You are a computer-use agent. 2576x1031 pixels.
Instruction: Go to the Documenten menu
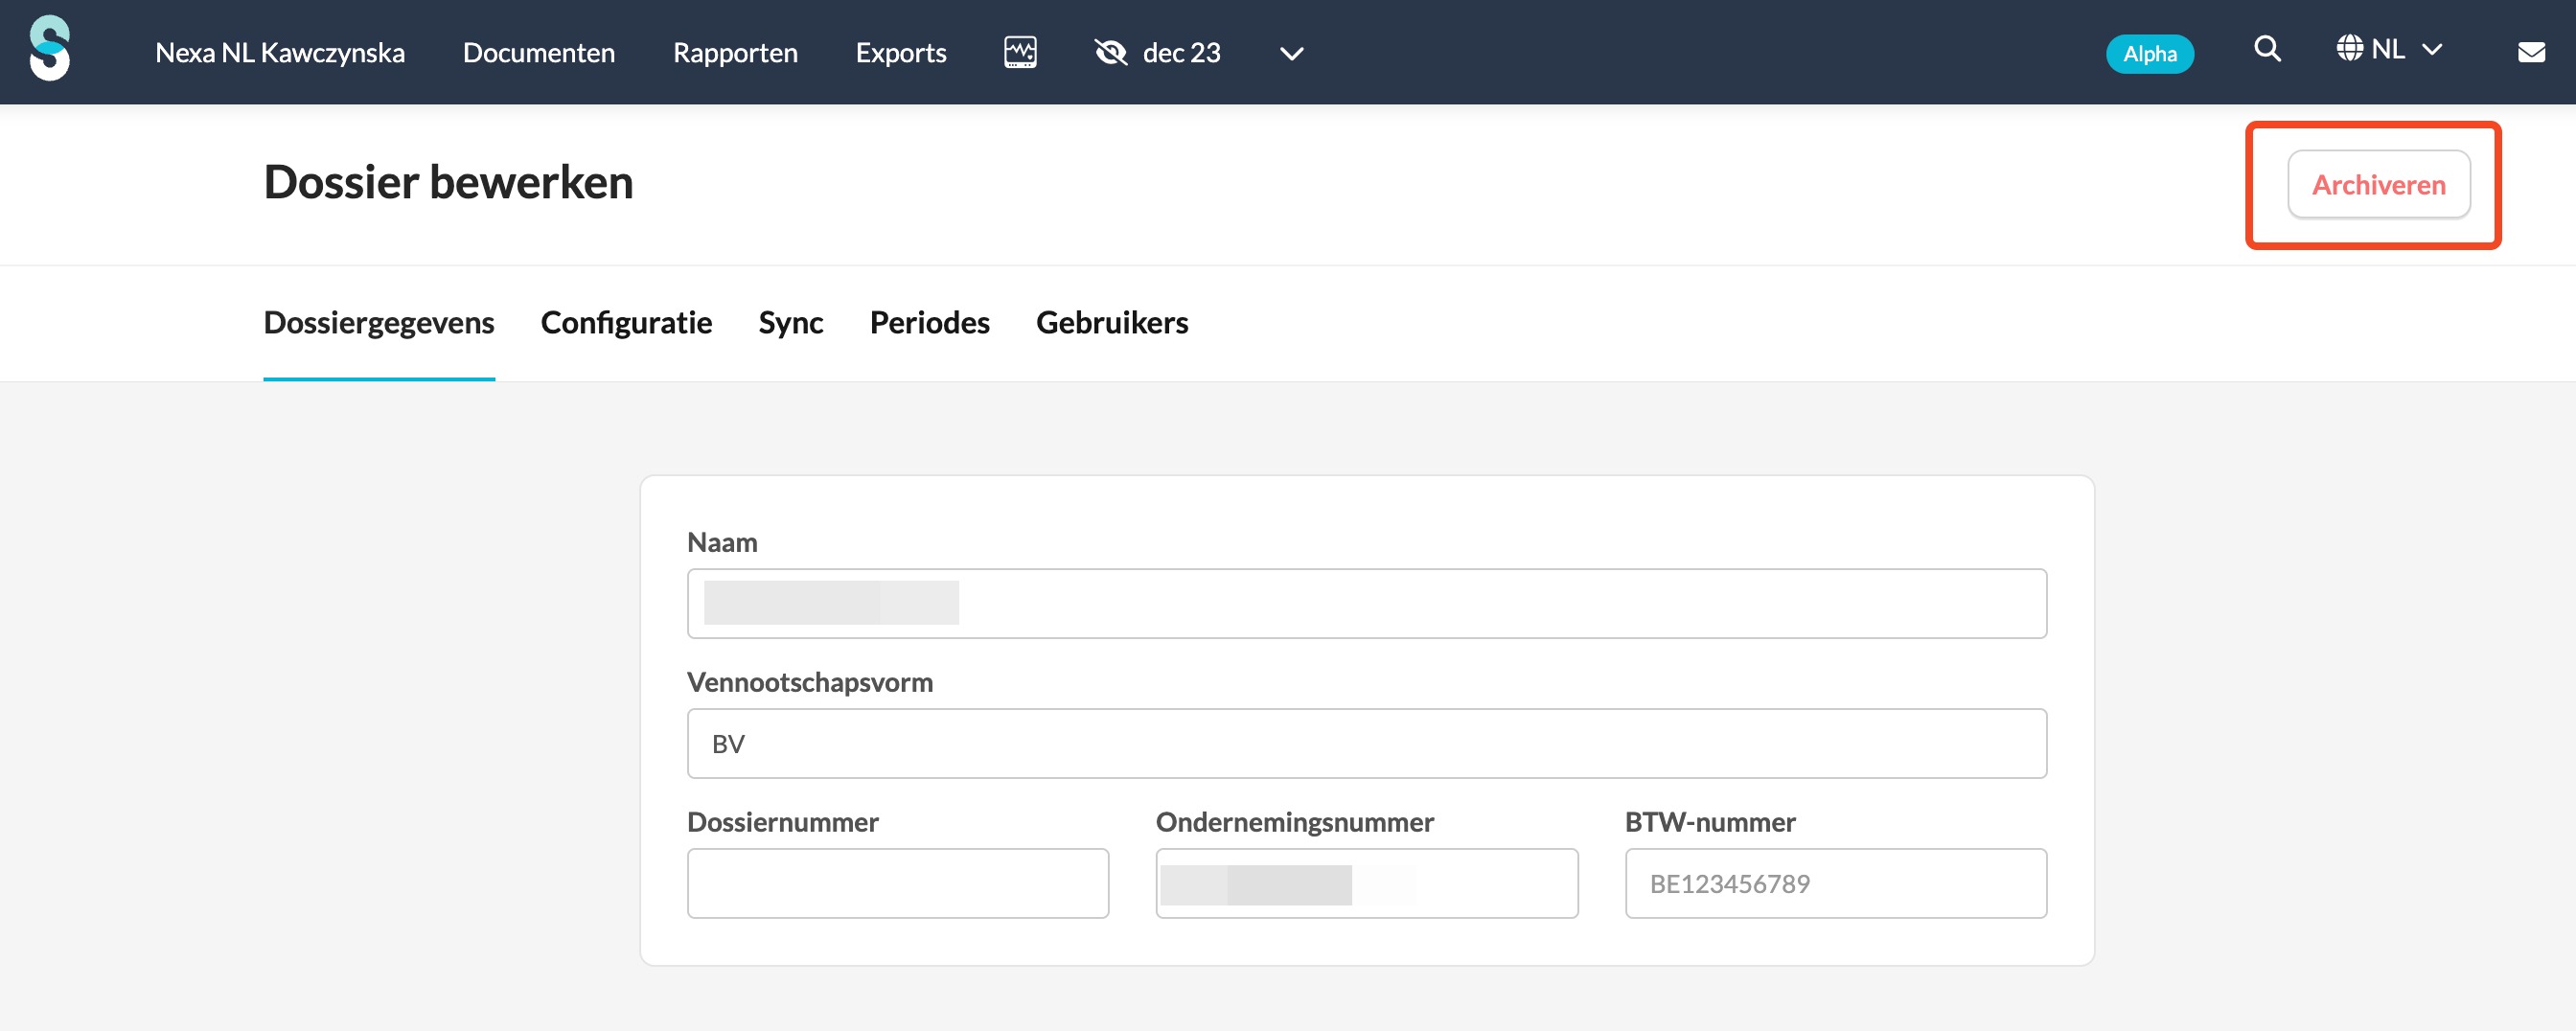tap(538, 52)
